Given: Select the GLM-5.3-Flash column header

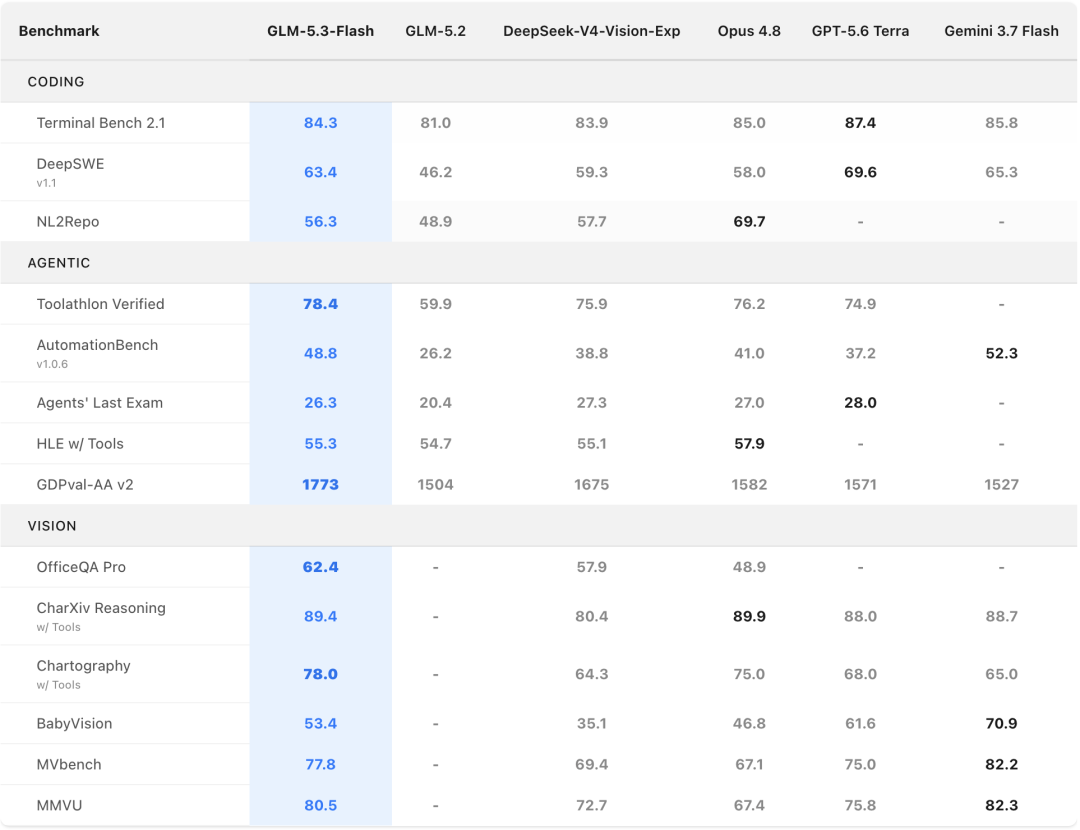Looking at the screenshot, I should 320,31.
